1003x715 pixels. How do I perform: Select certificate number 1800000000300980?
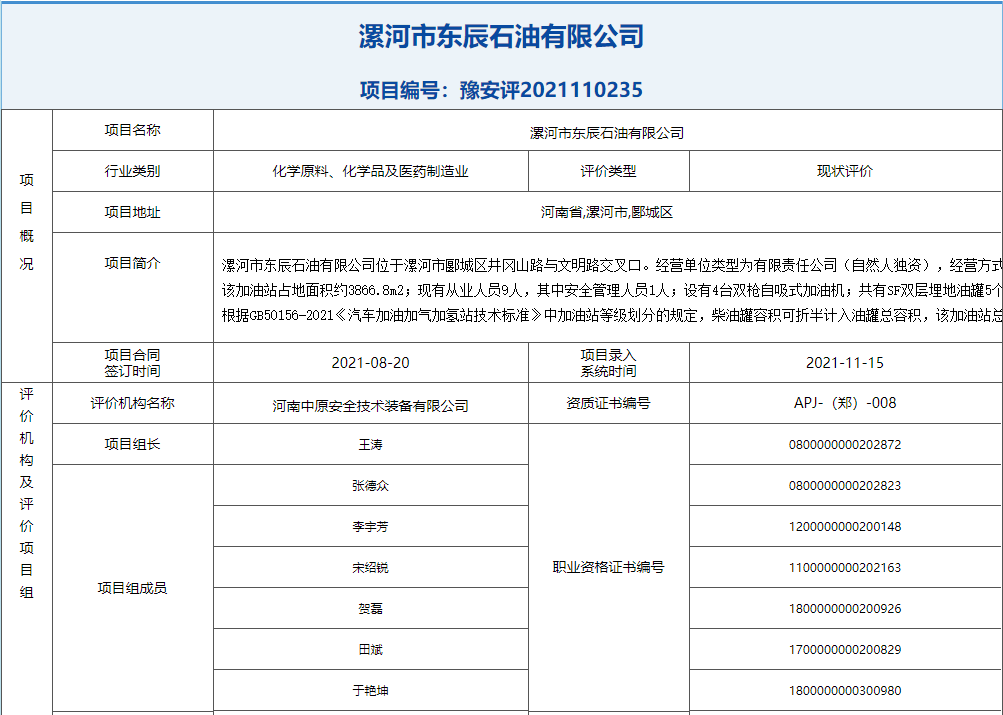845,690
